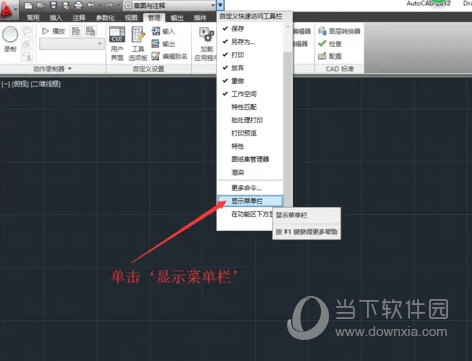Uncheck 工作空间 in the quick access menu
This screenshot has height=361, width=472.
[x=250, y=94]
